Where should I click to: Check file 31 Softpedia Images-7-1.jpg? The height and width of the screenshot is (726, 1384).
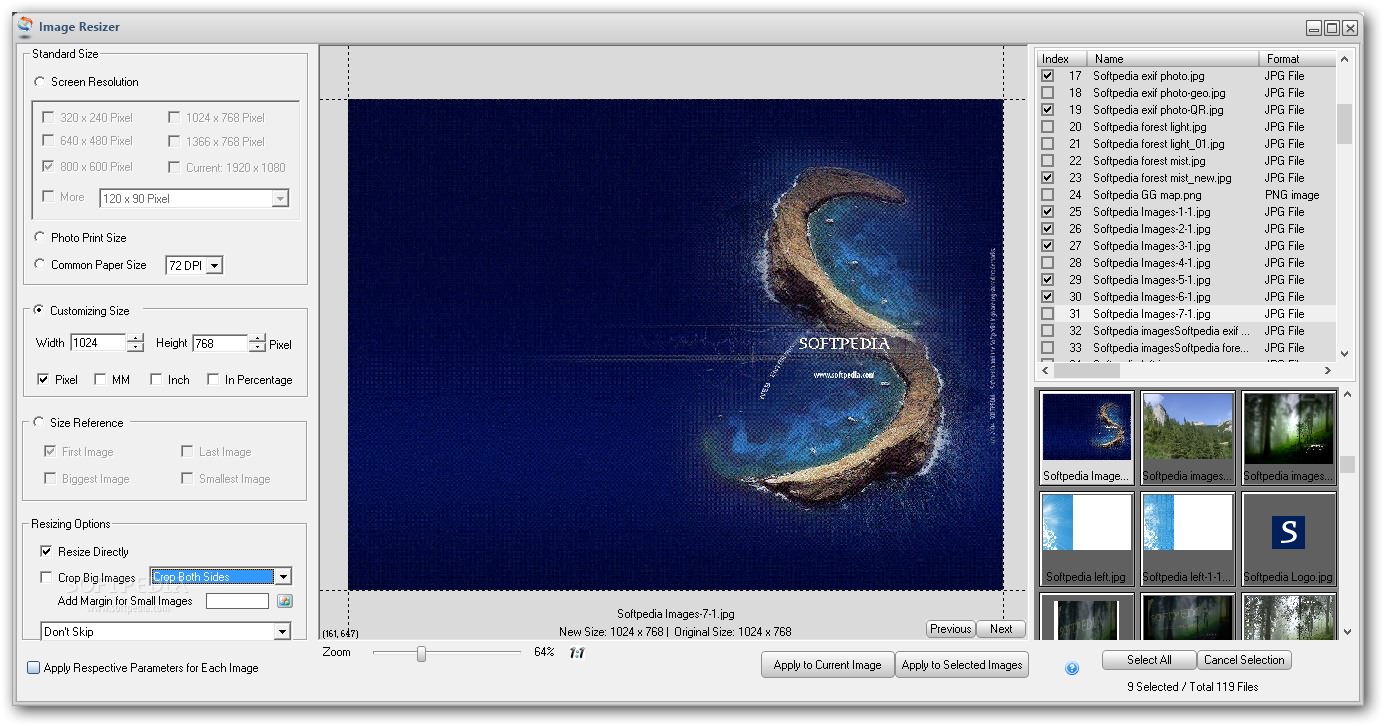point(1048,314)
